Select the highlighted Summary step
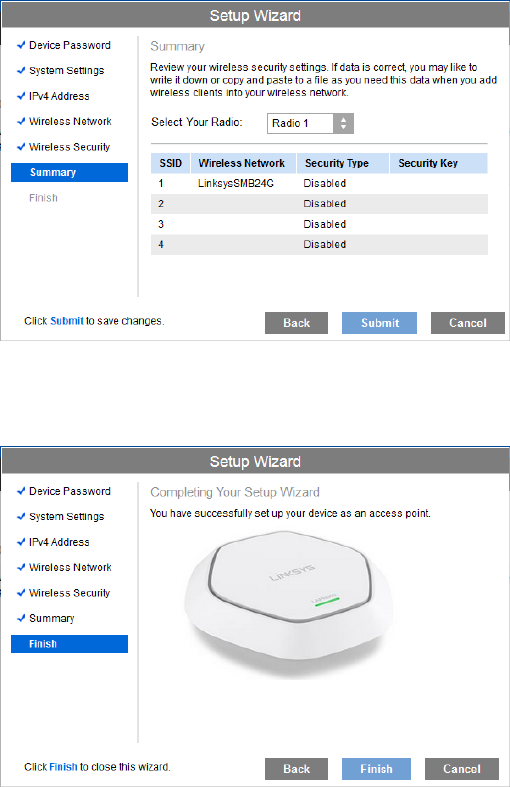 click(x=69, y=173)
